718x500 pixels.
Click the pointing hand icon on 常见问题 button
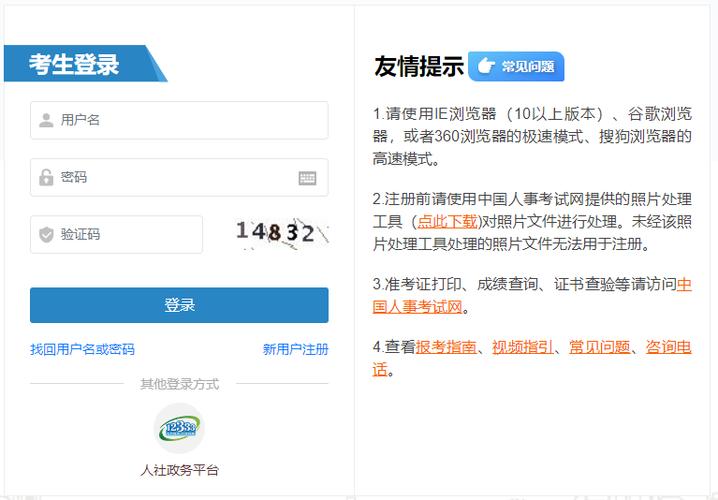[x=485, y=66]
